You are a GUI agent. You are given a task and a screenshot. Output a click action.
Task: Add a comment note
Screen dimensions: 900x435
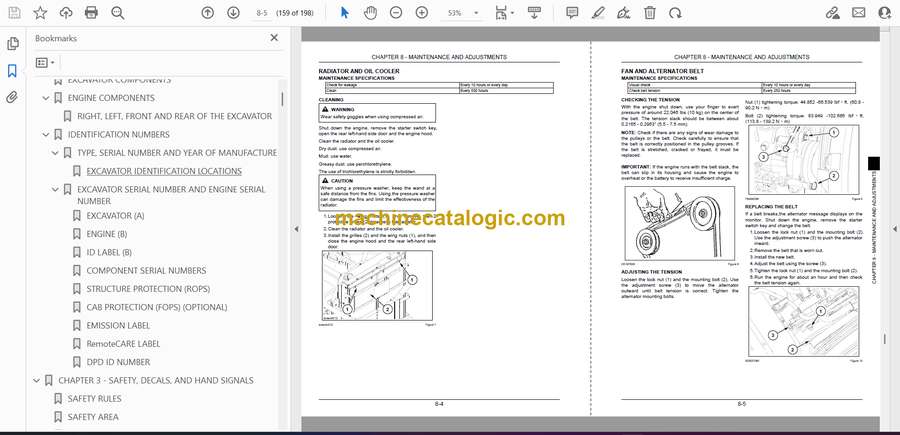(572, 13)
